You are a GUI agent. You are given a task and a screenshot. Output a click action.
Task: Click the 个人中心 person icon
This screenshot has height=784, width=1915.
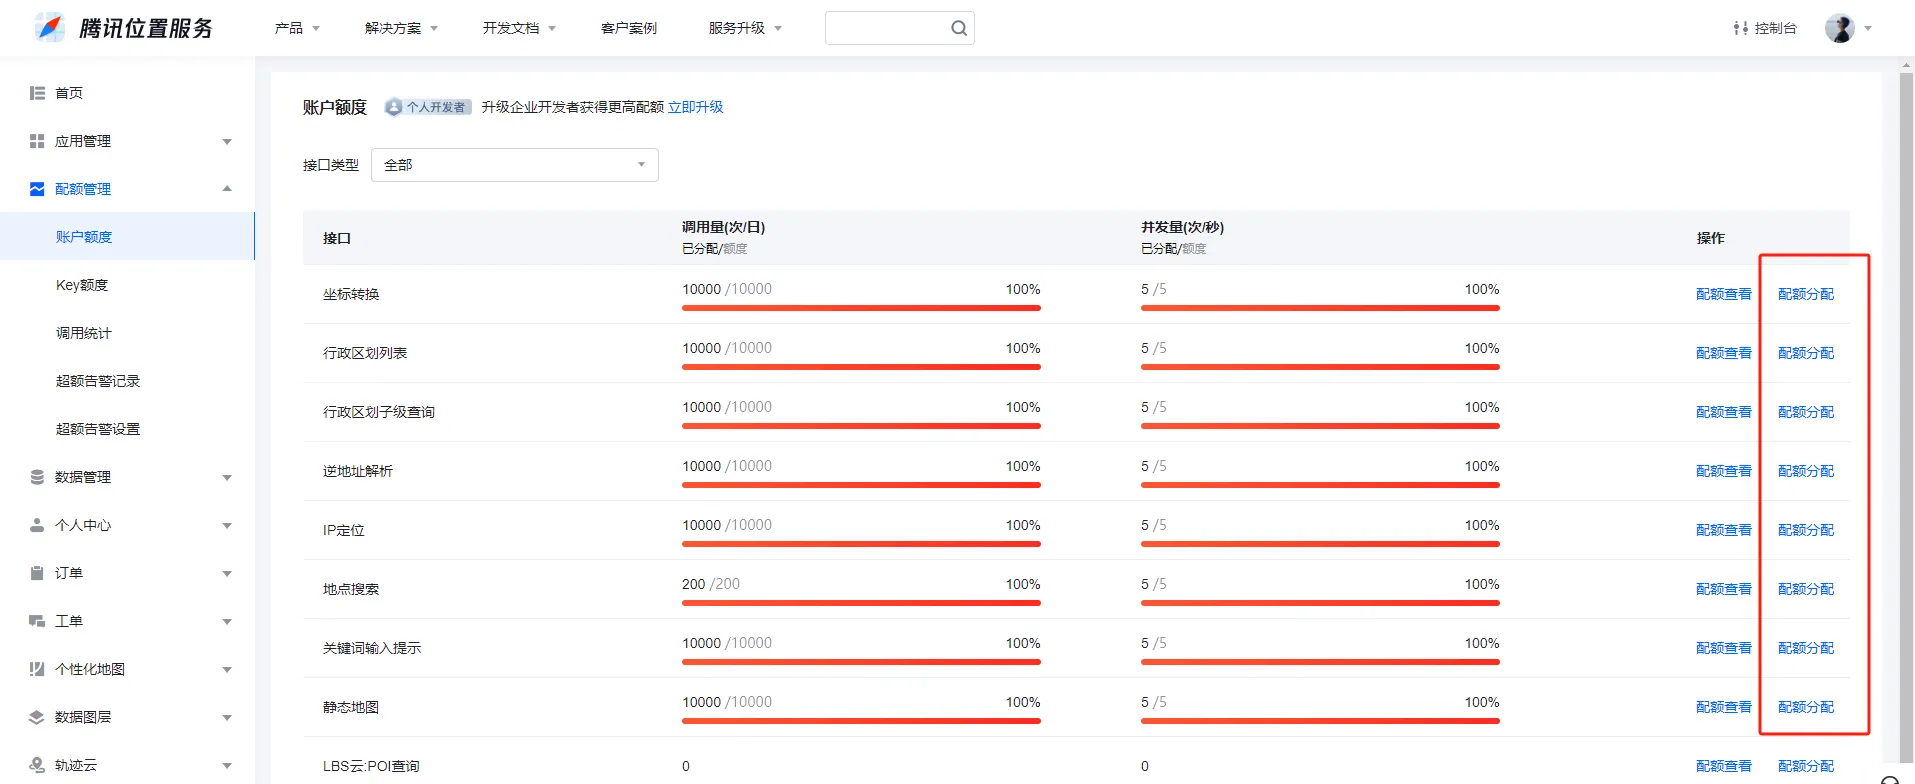point(37,525)
